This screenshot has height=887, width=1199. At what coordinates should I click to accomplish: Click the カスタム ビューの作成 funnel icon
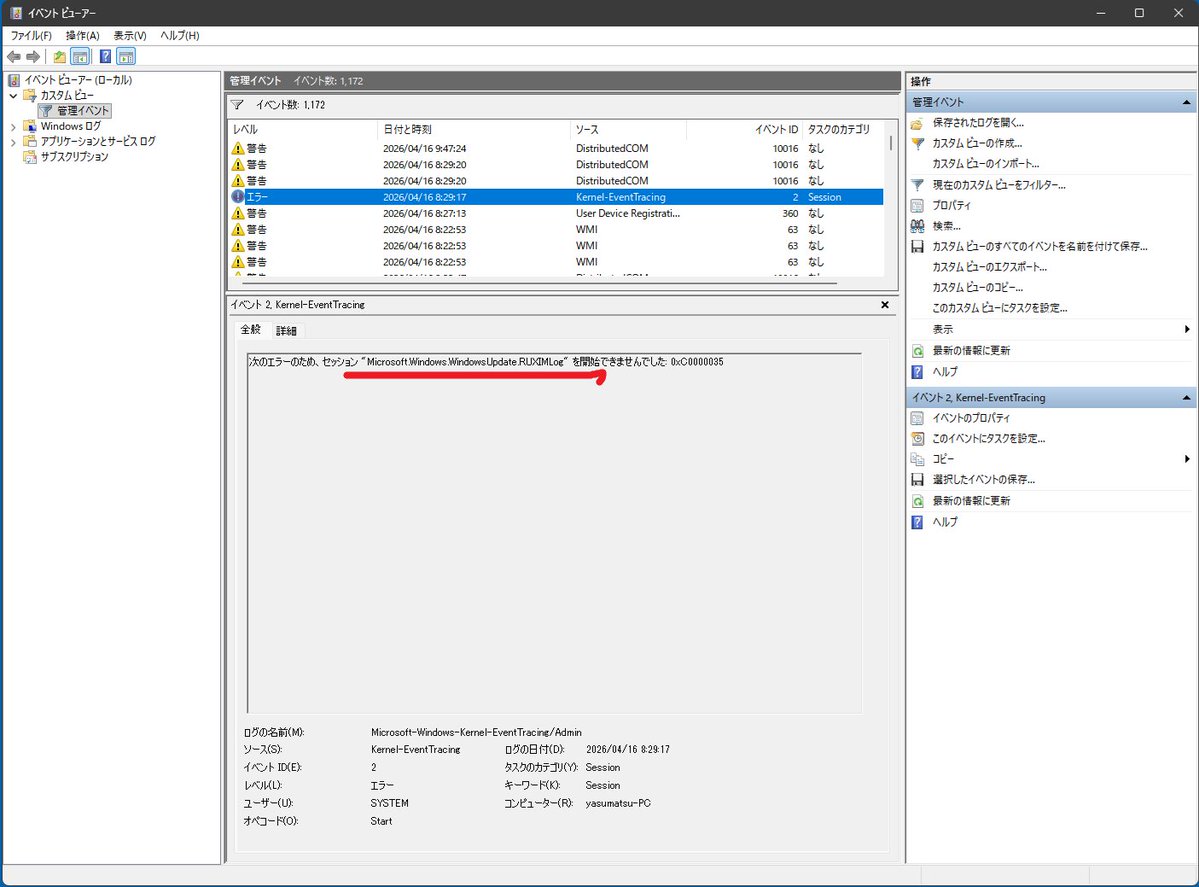coord(918,143)
